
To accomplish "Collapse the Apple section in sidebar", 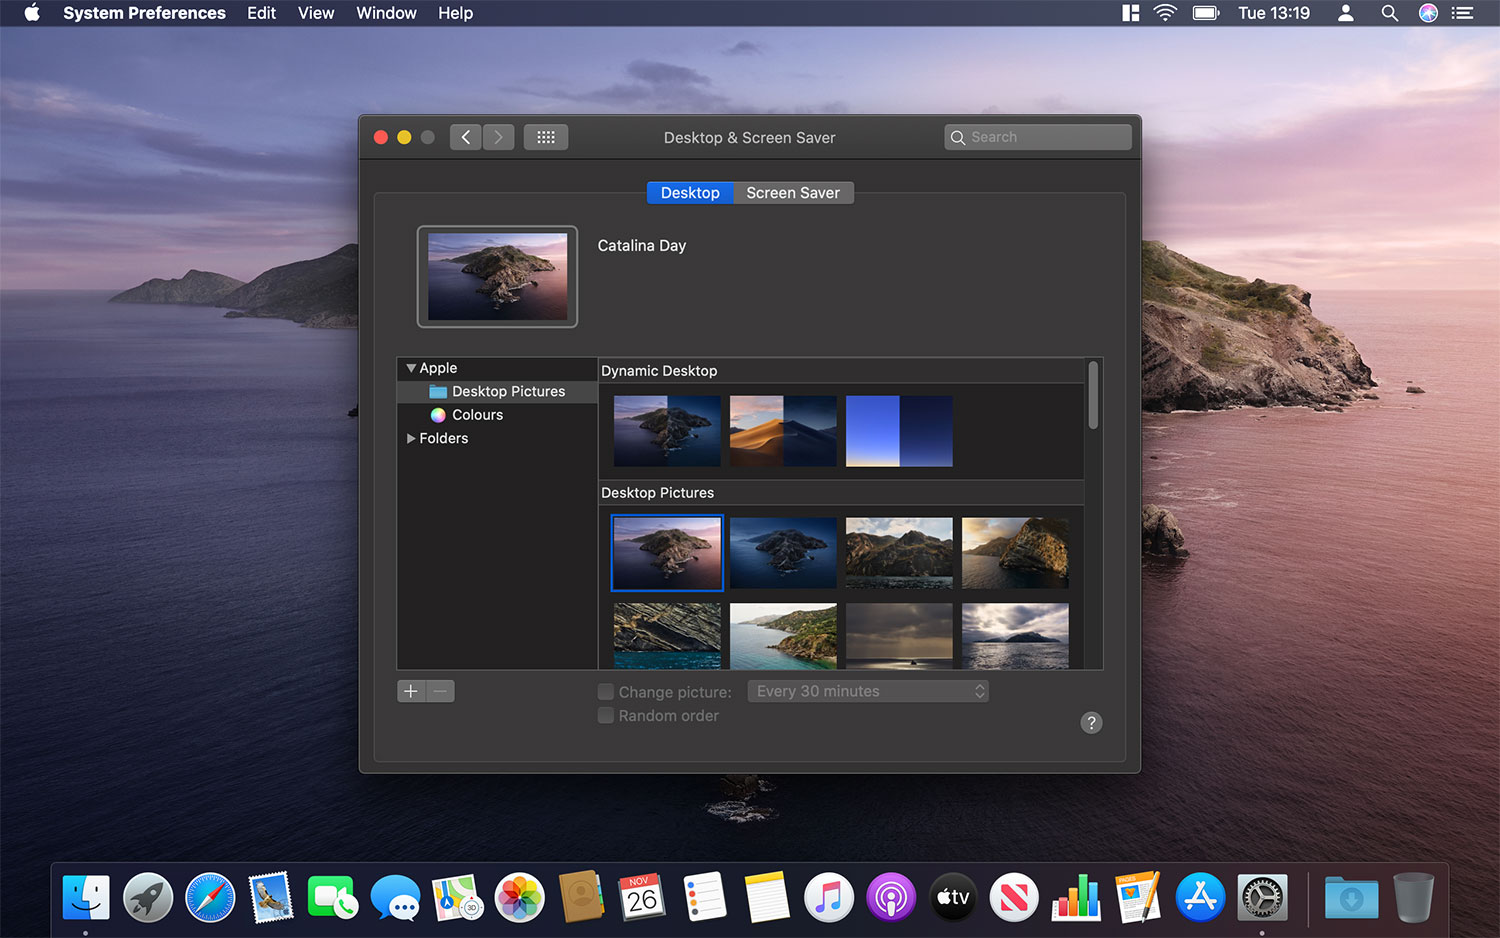I will [410, 368].
